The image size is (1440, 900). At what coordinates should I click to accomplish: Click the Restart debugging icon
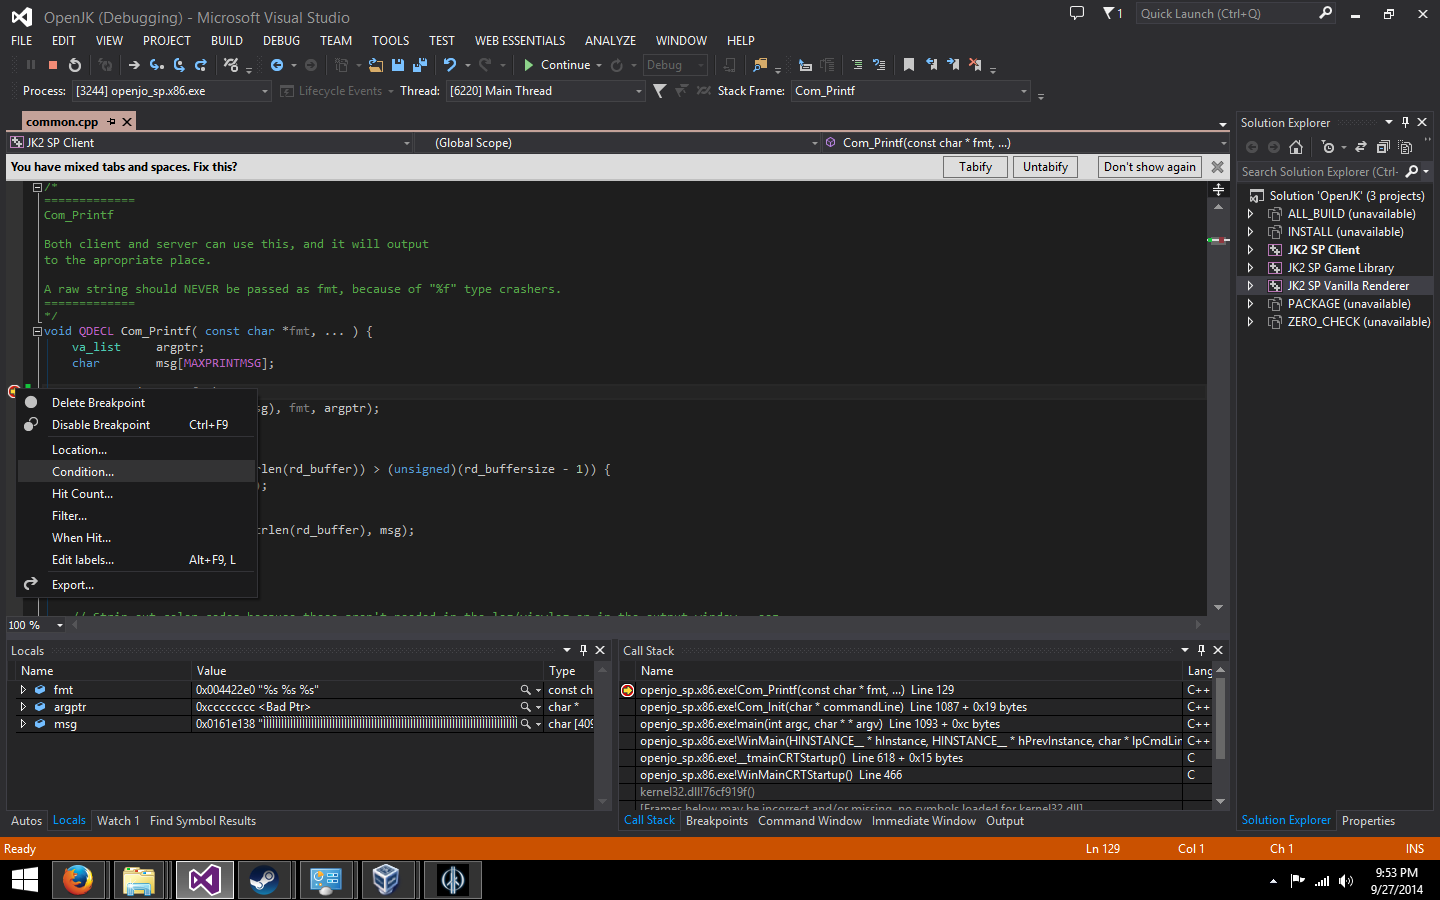[75, 65]
